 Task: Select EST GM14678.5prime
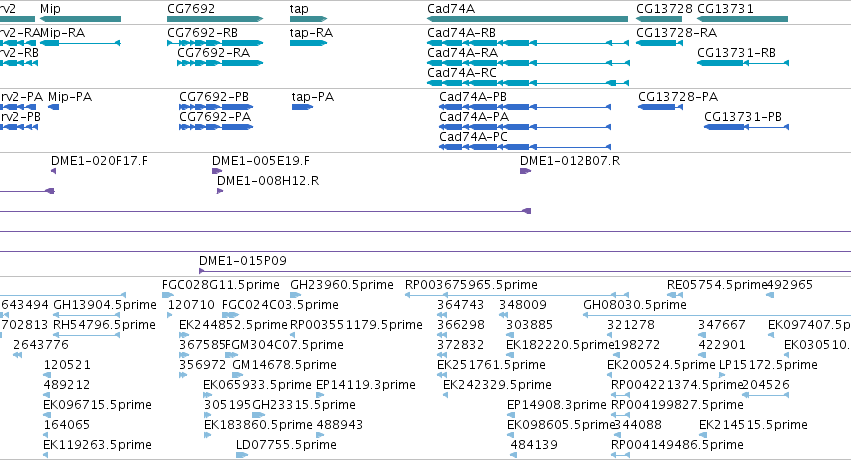[238, 375]
